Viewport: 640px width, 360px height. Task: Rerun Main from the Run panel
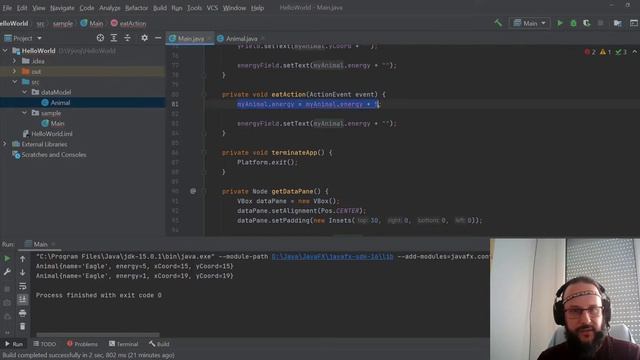pos(7,258)
